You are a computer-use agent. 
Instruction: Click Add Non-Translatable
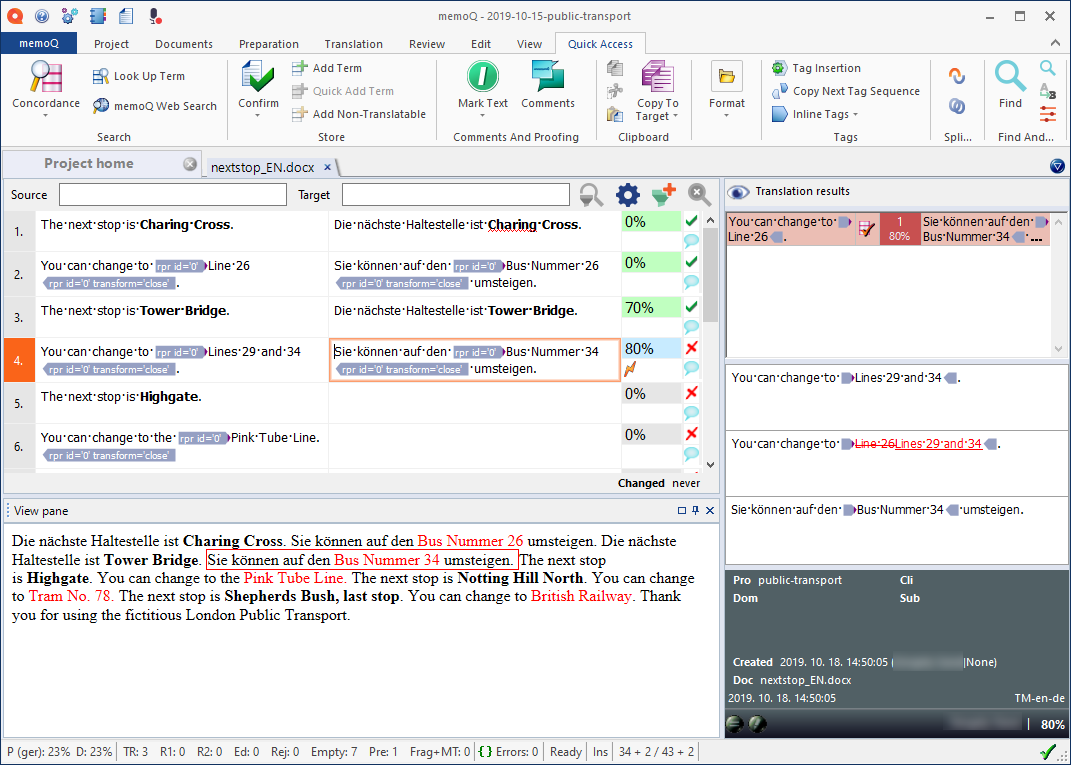359,114
